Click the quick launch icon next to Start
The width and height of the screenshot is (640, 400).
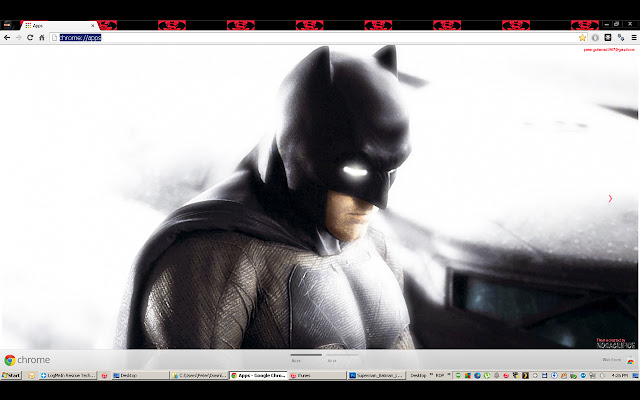click(x=31, y=376)
